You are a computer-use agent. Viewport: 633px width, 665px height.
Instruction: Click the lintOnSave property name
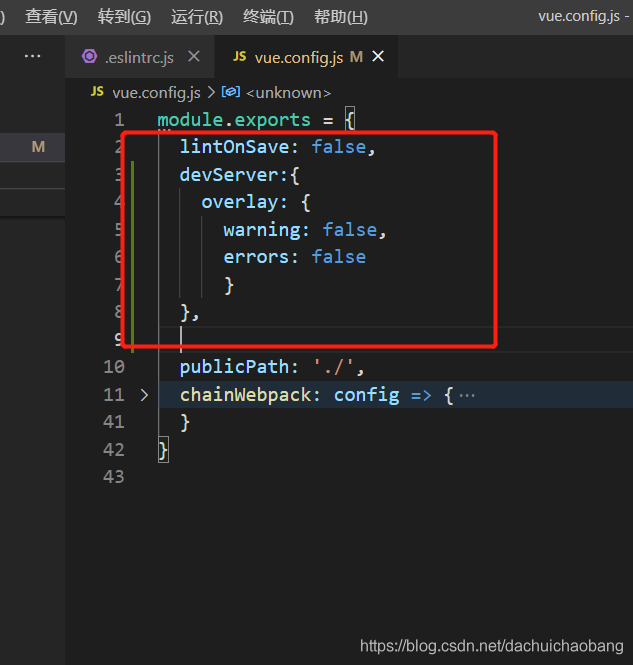(x=234, y=147)
